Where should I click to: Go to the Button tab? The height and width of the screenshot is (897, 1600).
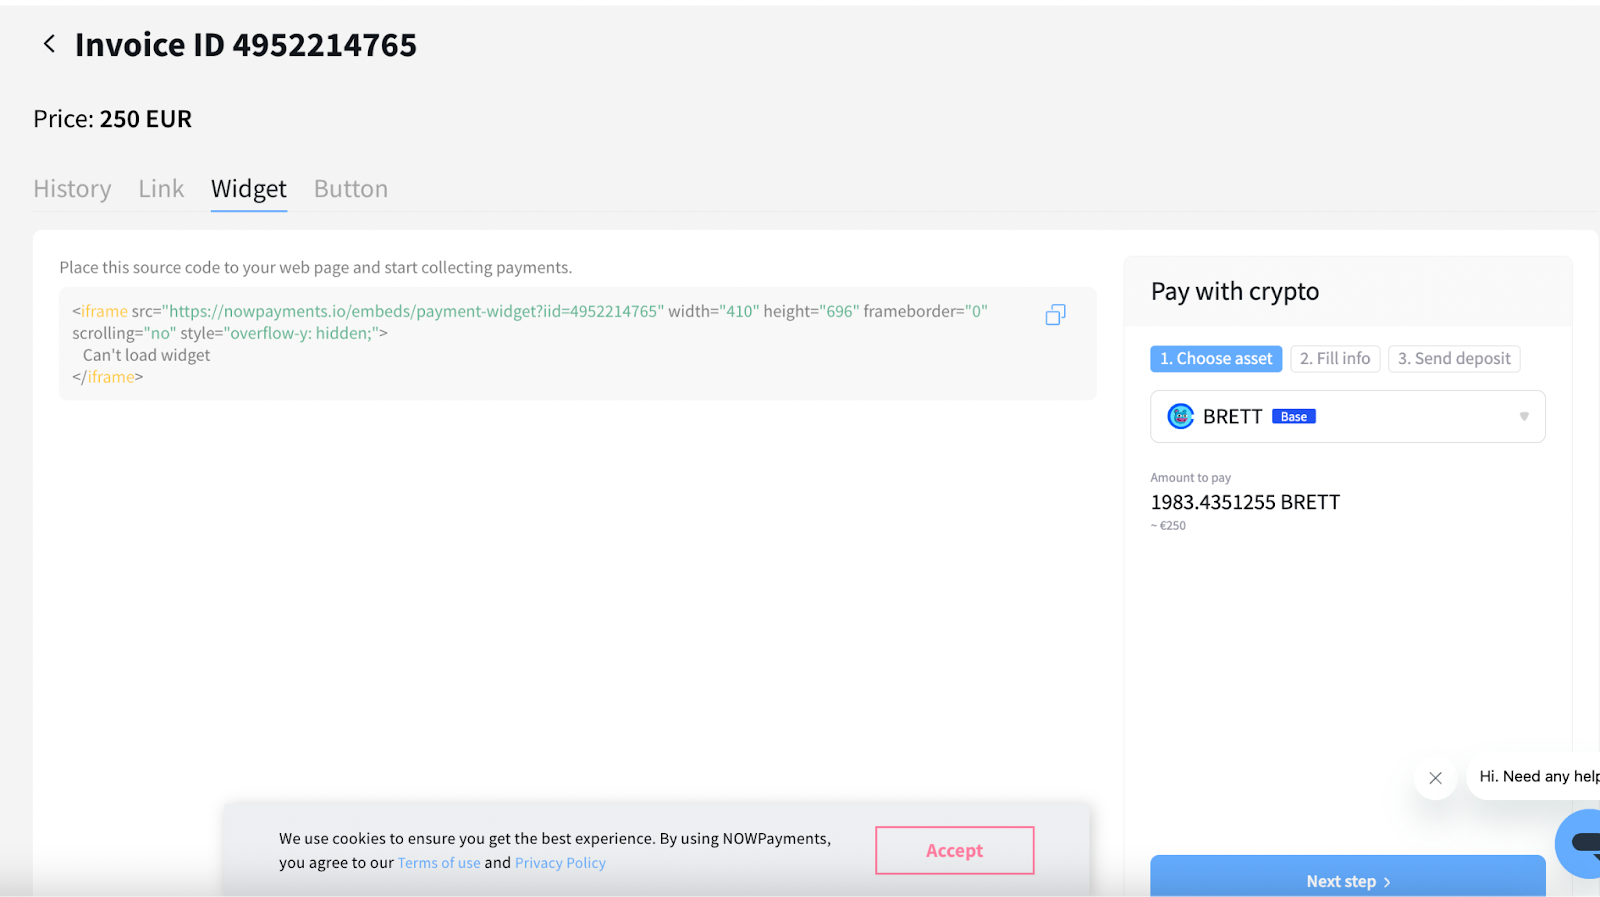tap(351, 189)
